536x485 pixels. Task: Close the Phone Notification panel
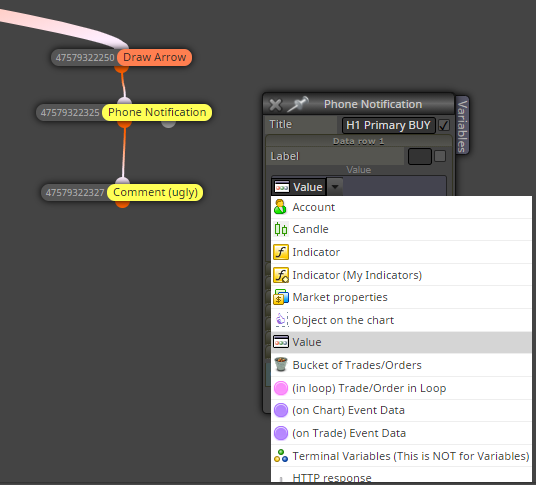(275, 105)
